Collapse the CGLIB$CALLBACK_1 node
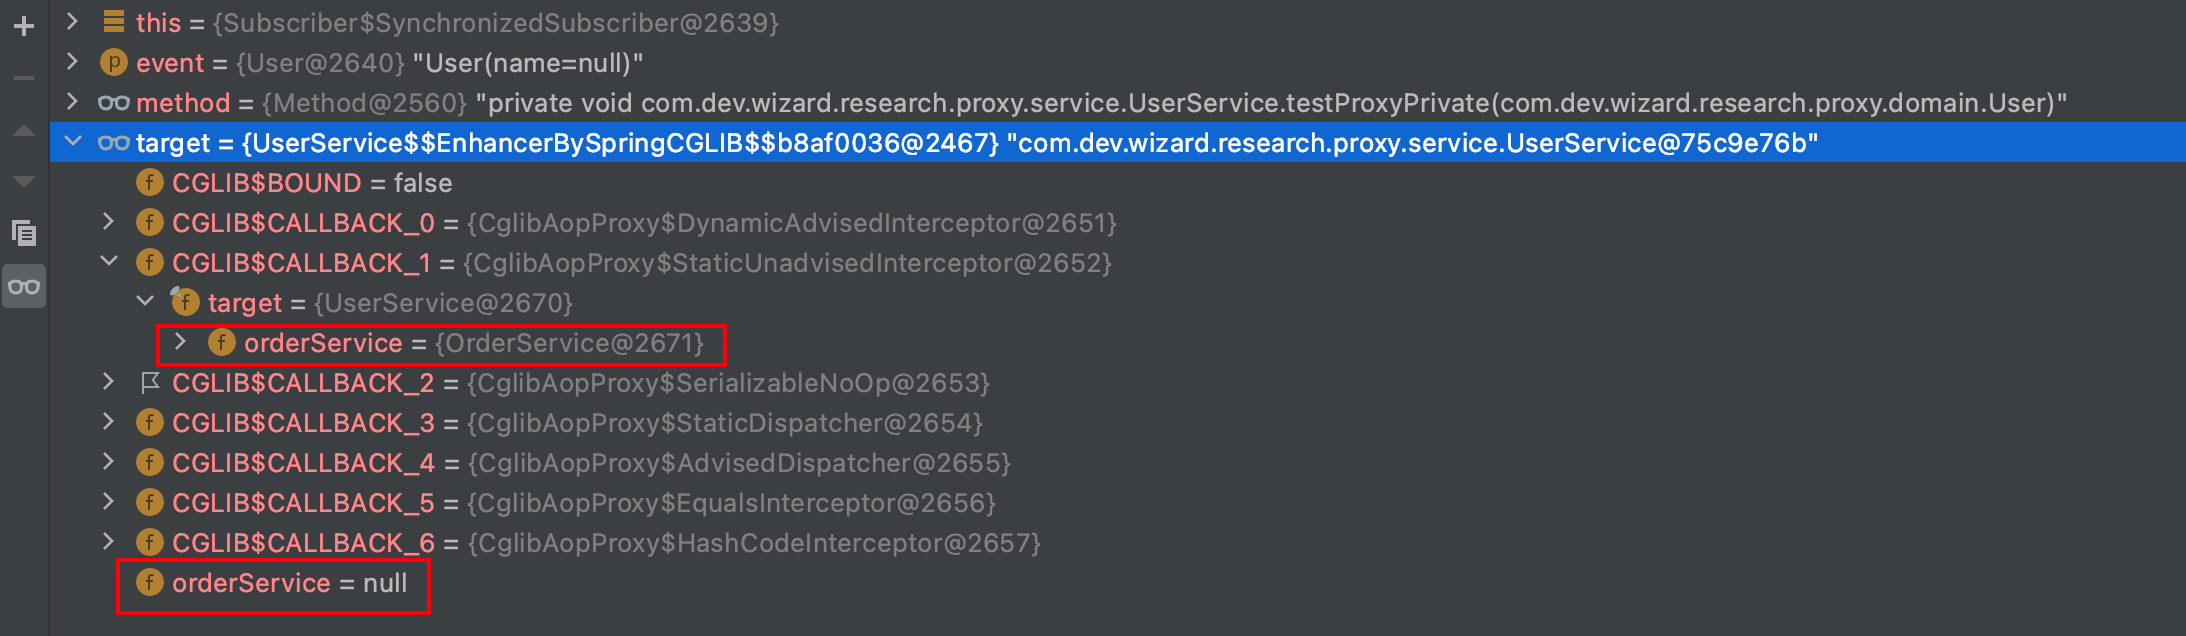 pyautogui.click(x=109, y=262)
